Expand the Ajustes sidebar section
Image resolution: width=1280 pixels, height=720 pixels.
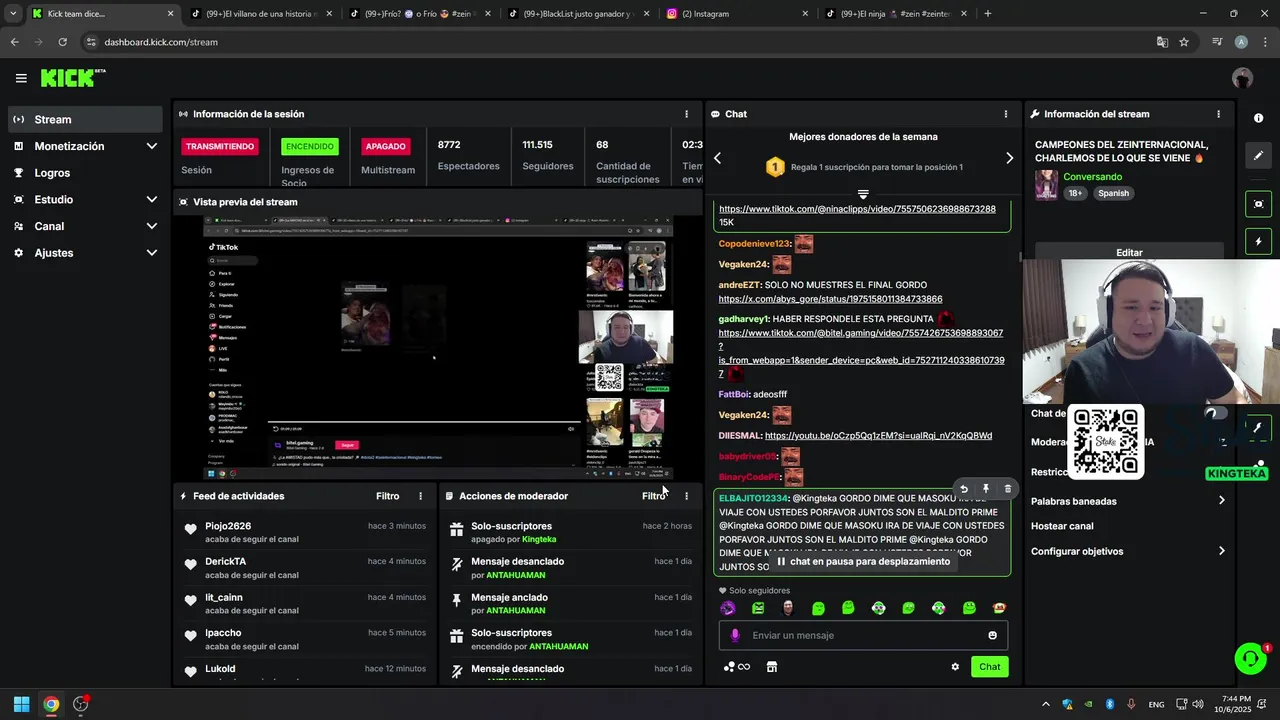tap(151, 253)
